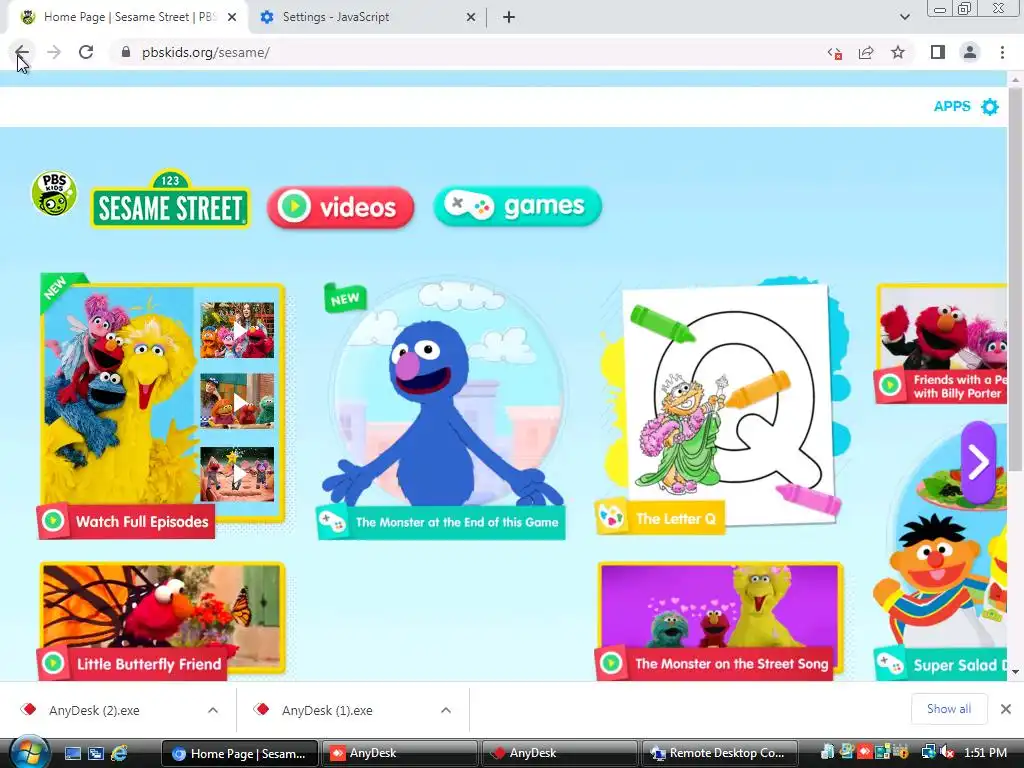The height and width of the screenshot is (768, 1024).
Task: Click play icon on Watch Full Episodes
Action: (54, 520)
